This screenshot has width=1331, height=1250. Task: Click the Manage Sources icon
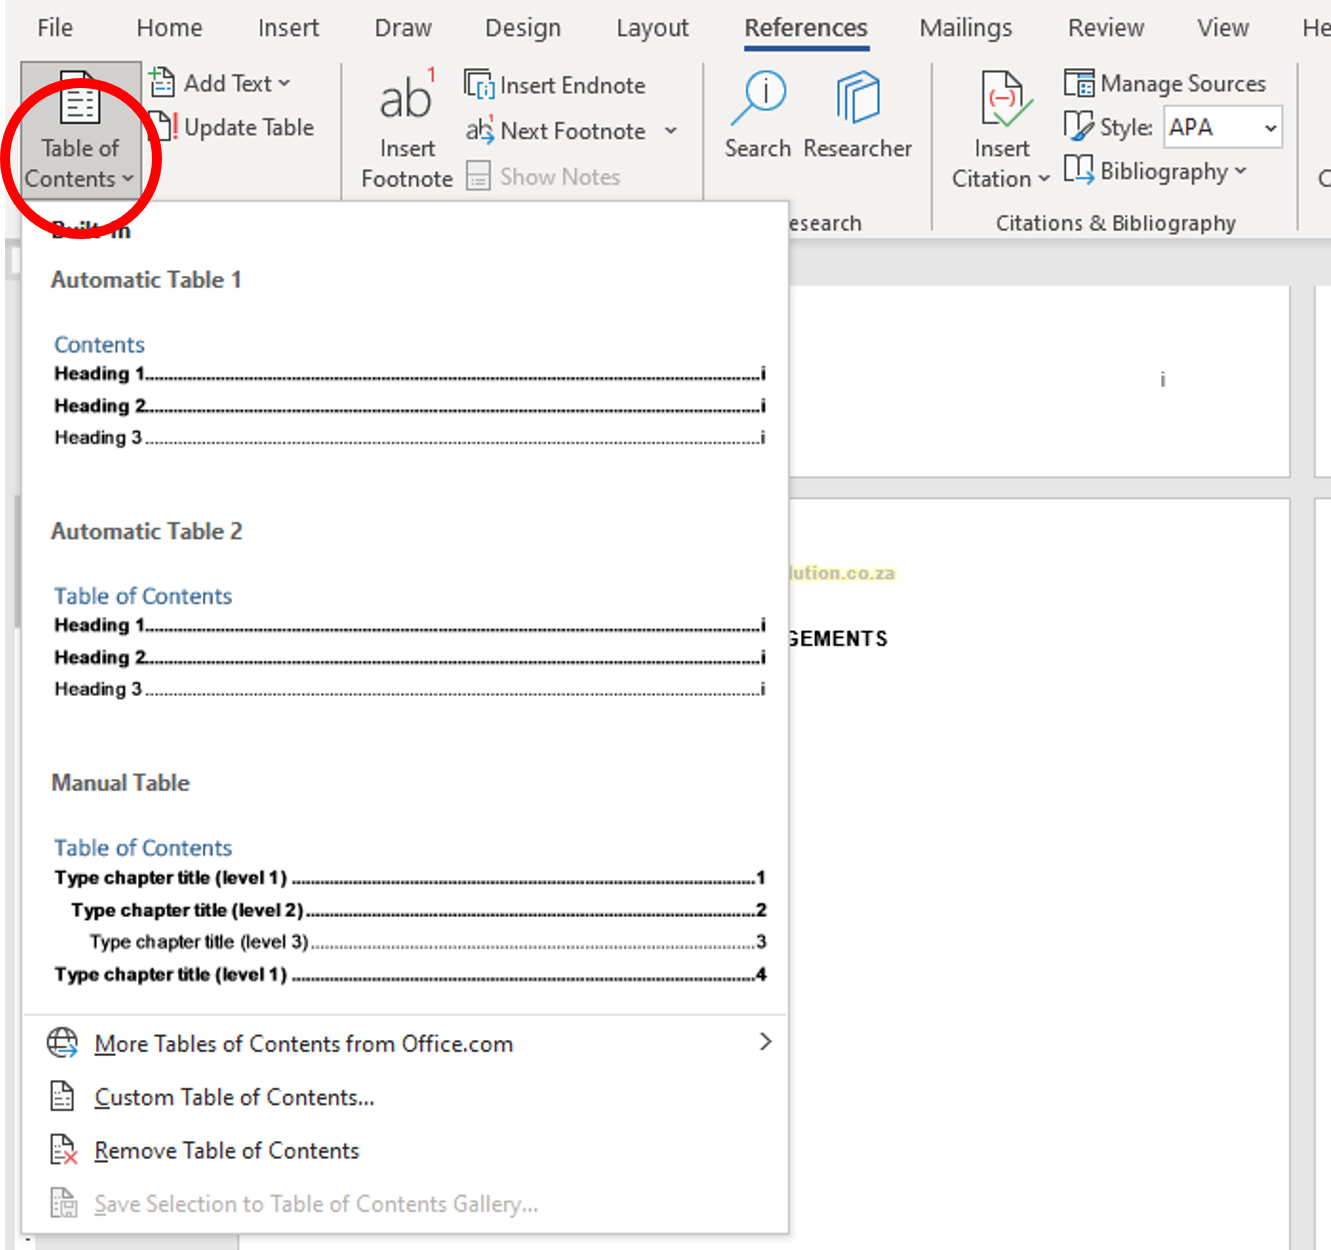[x=1079, y=83]
